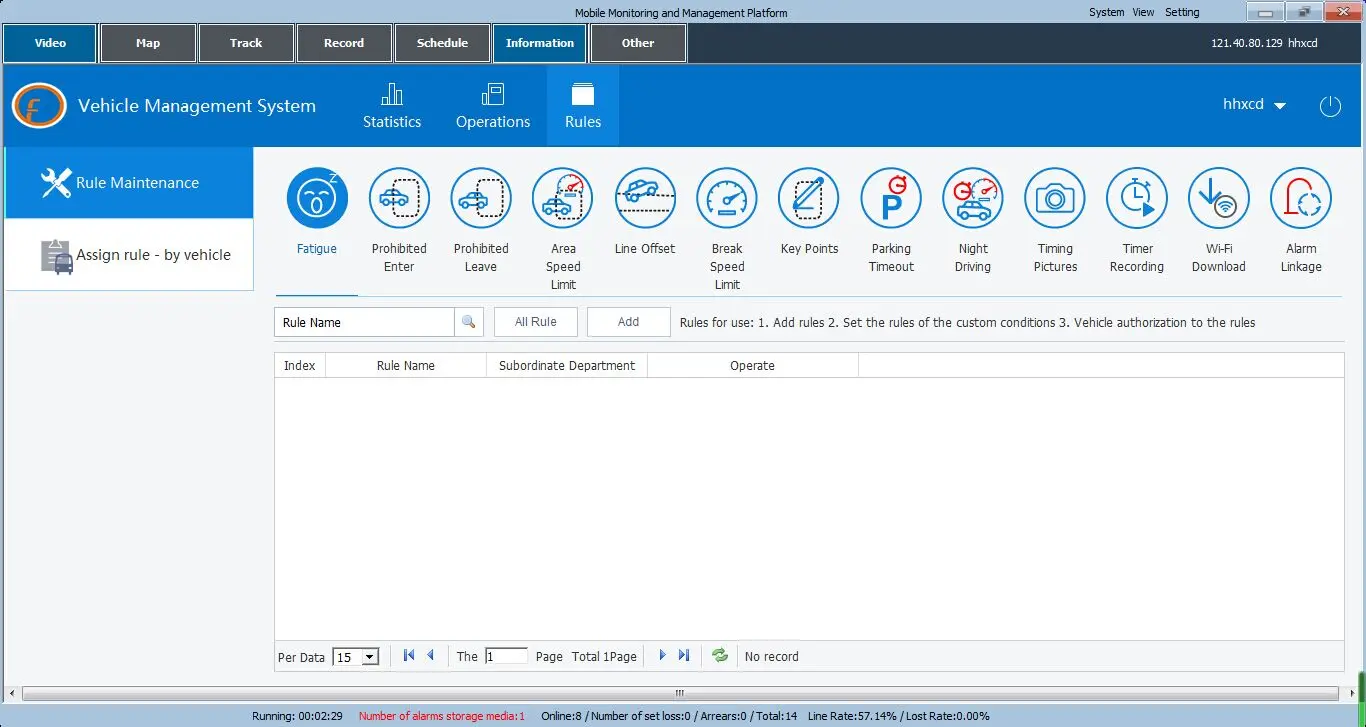Choose the Parking Timeout rule icon

(891, 199)
